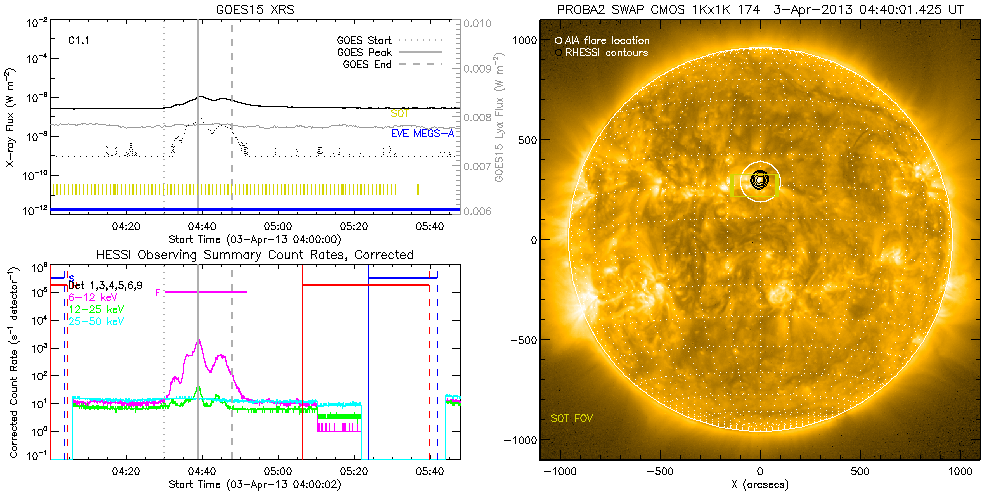
Task: Click the 500 tick on the solar image x-axis
Action: (860, 473)
